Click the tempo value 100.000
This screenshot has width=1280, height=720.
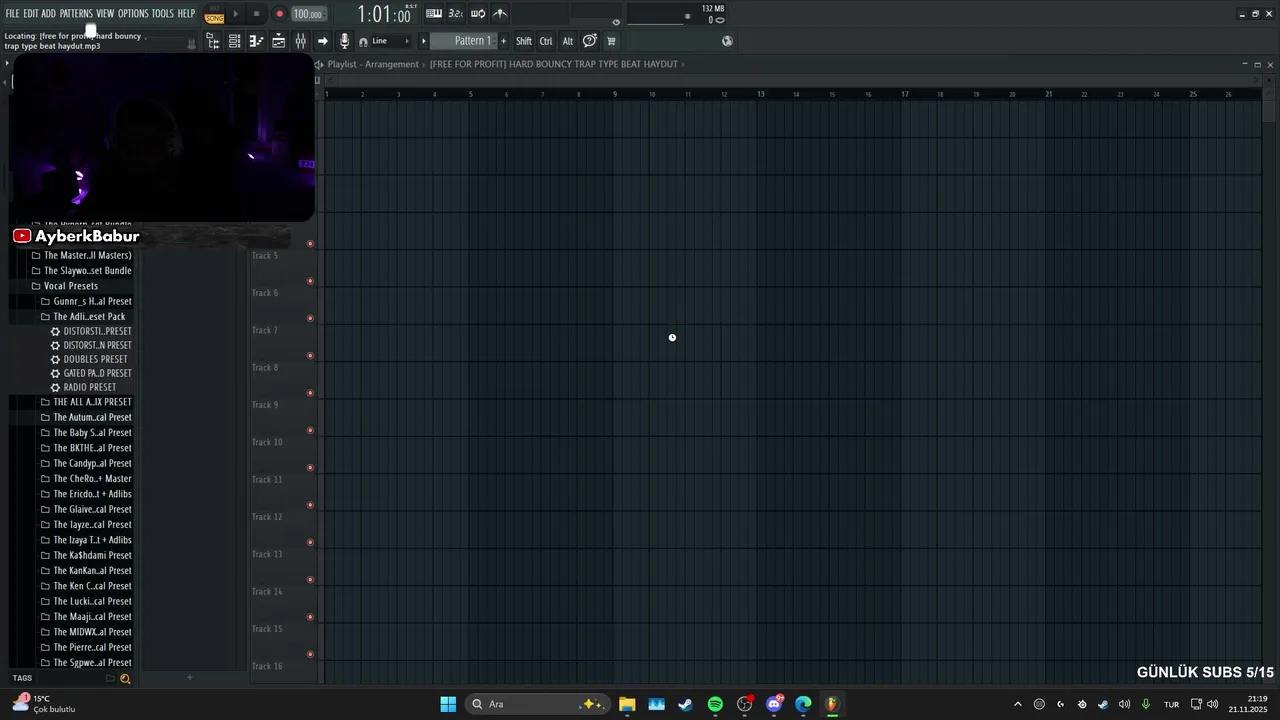[307, 14]
